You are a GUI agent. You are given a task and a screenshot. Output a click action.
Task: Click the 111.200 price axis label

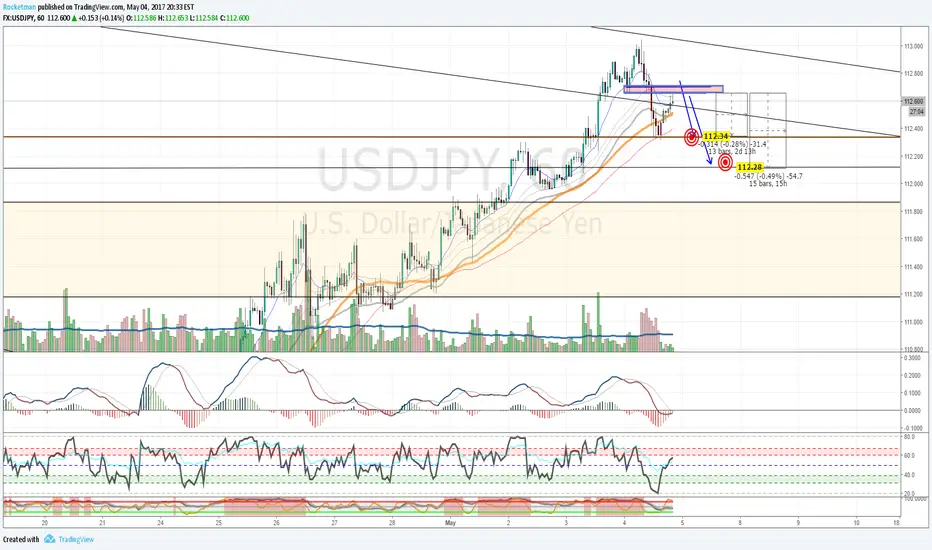coord(914,294)
